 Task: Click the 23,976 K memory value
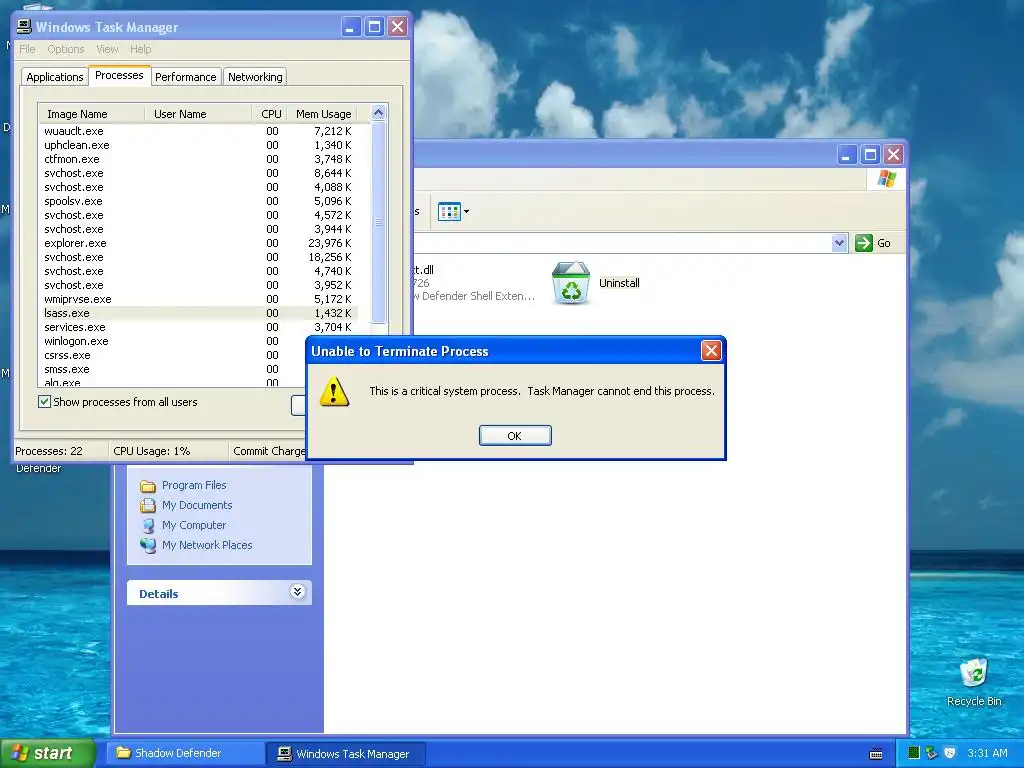click(330, 243)
